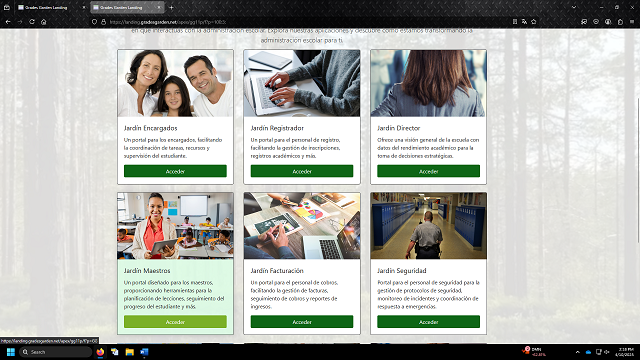Open the list all tabs dropdown
Viewport: 640px width, 360px height.
pyautogui.click(x=574, y=7)
